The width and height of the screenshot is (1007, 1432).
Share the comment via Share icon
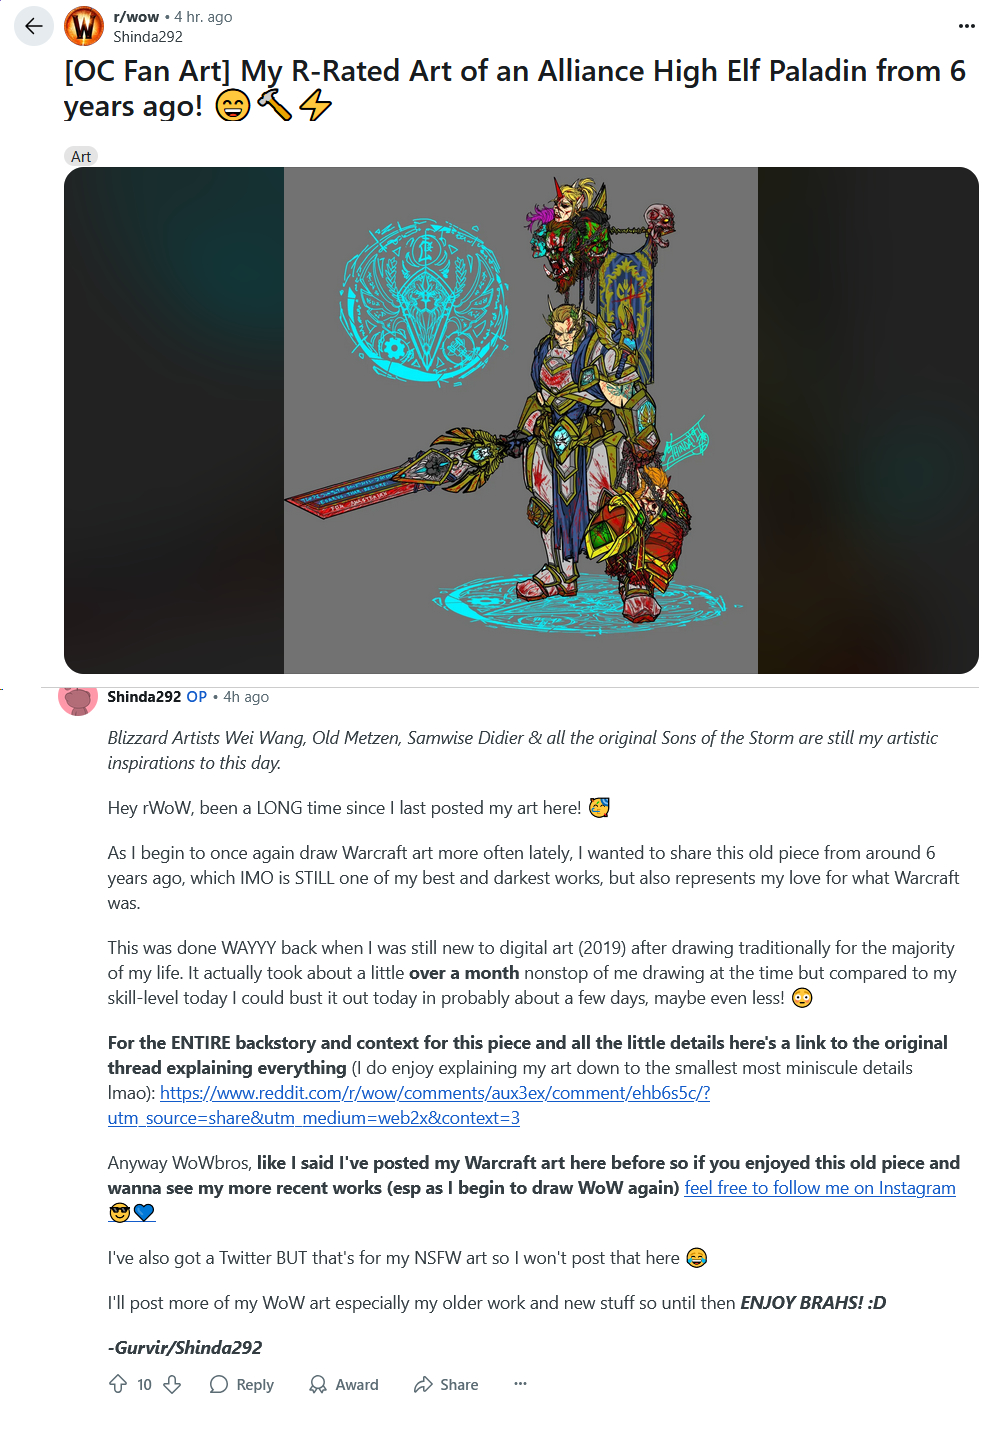[446, 1384]
